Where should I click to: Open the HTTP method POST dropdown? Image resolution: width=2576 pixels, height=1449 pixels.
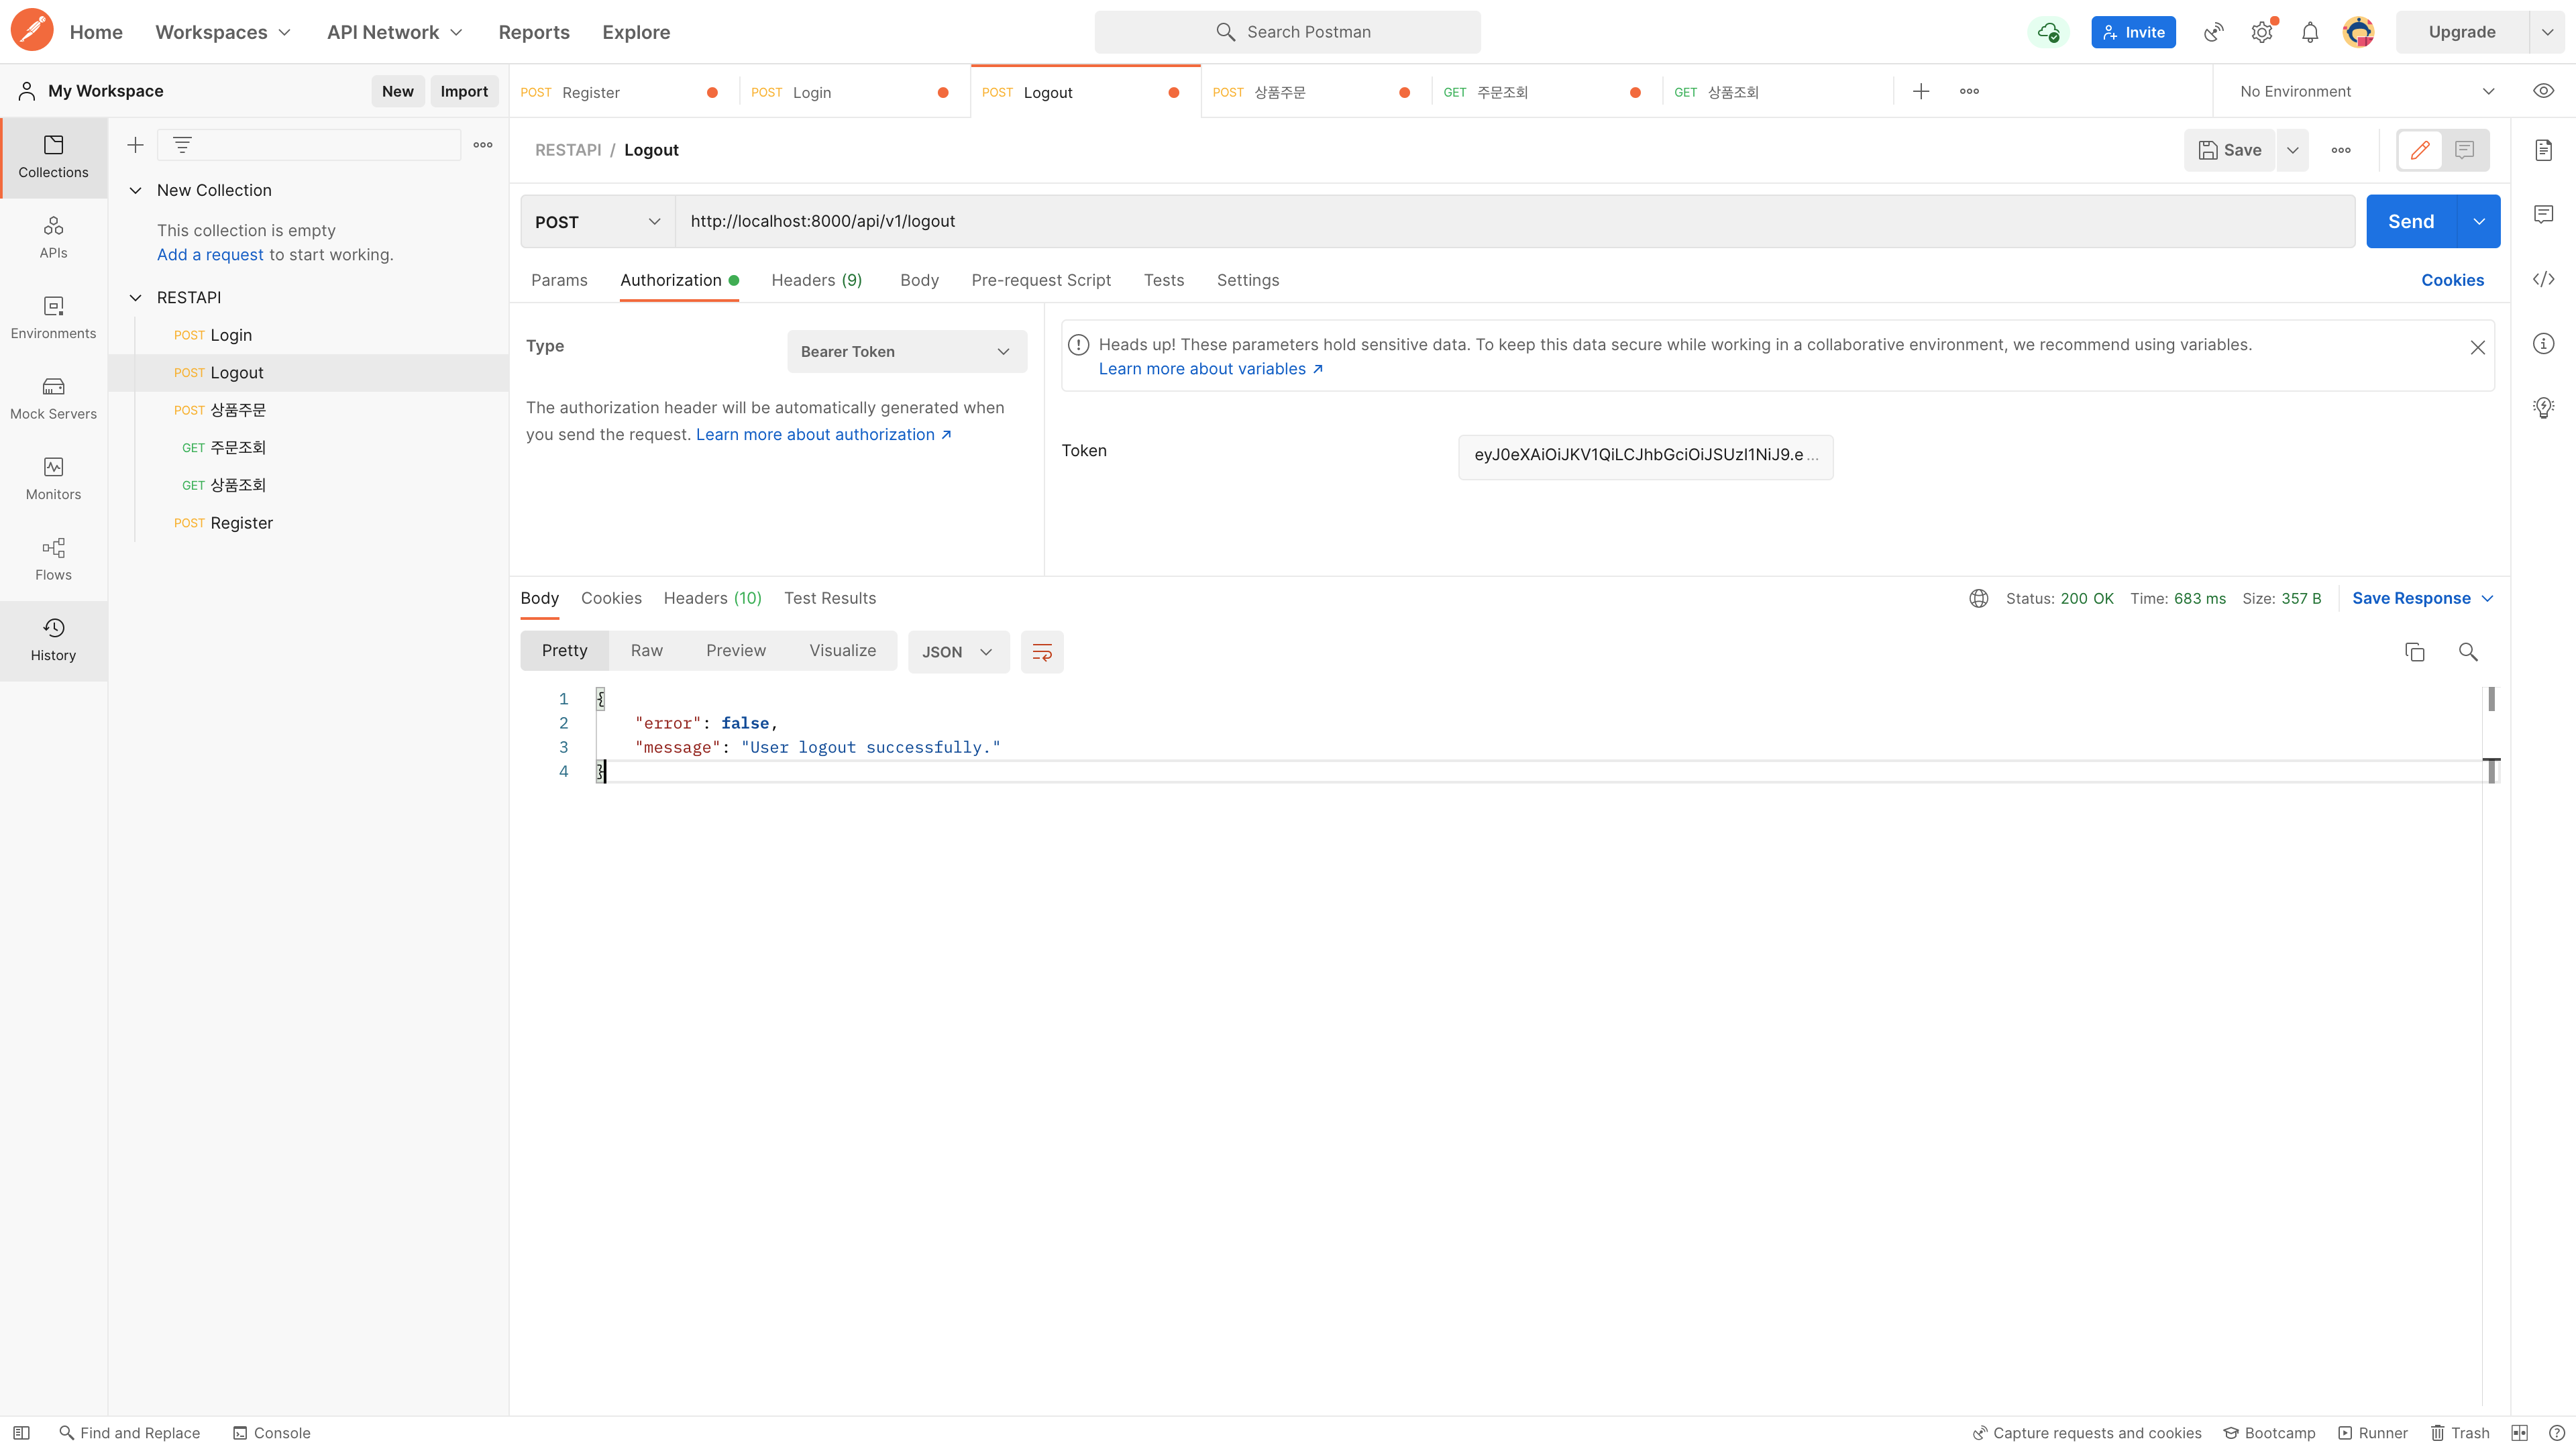click(597, 222)
